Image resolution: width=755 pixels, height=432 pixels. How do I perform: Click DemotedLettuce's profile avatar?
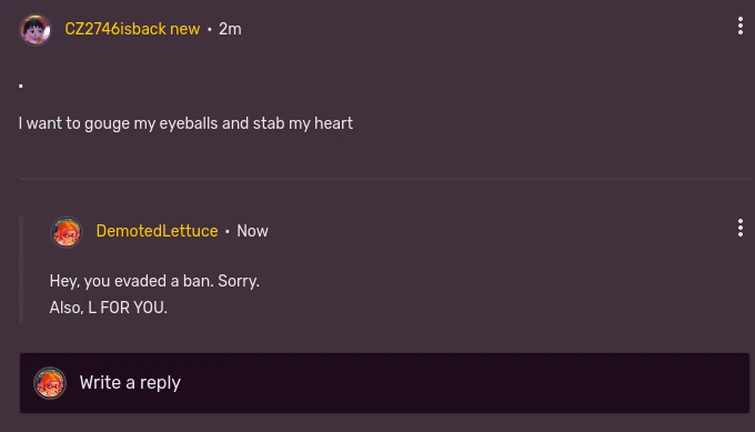coord(66,232)
